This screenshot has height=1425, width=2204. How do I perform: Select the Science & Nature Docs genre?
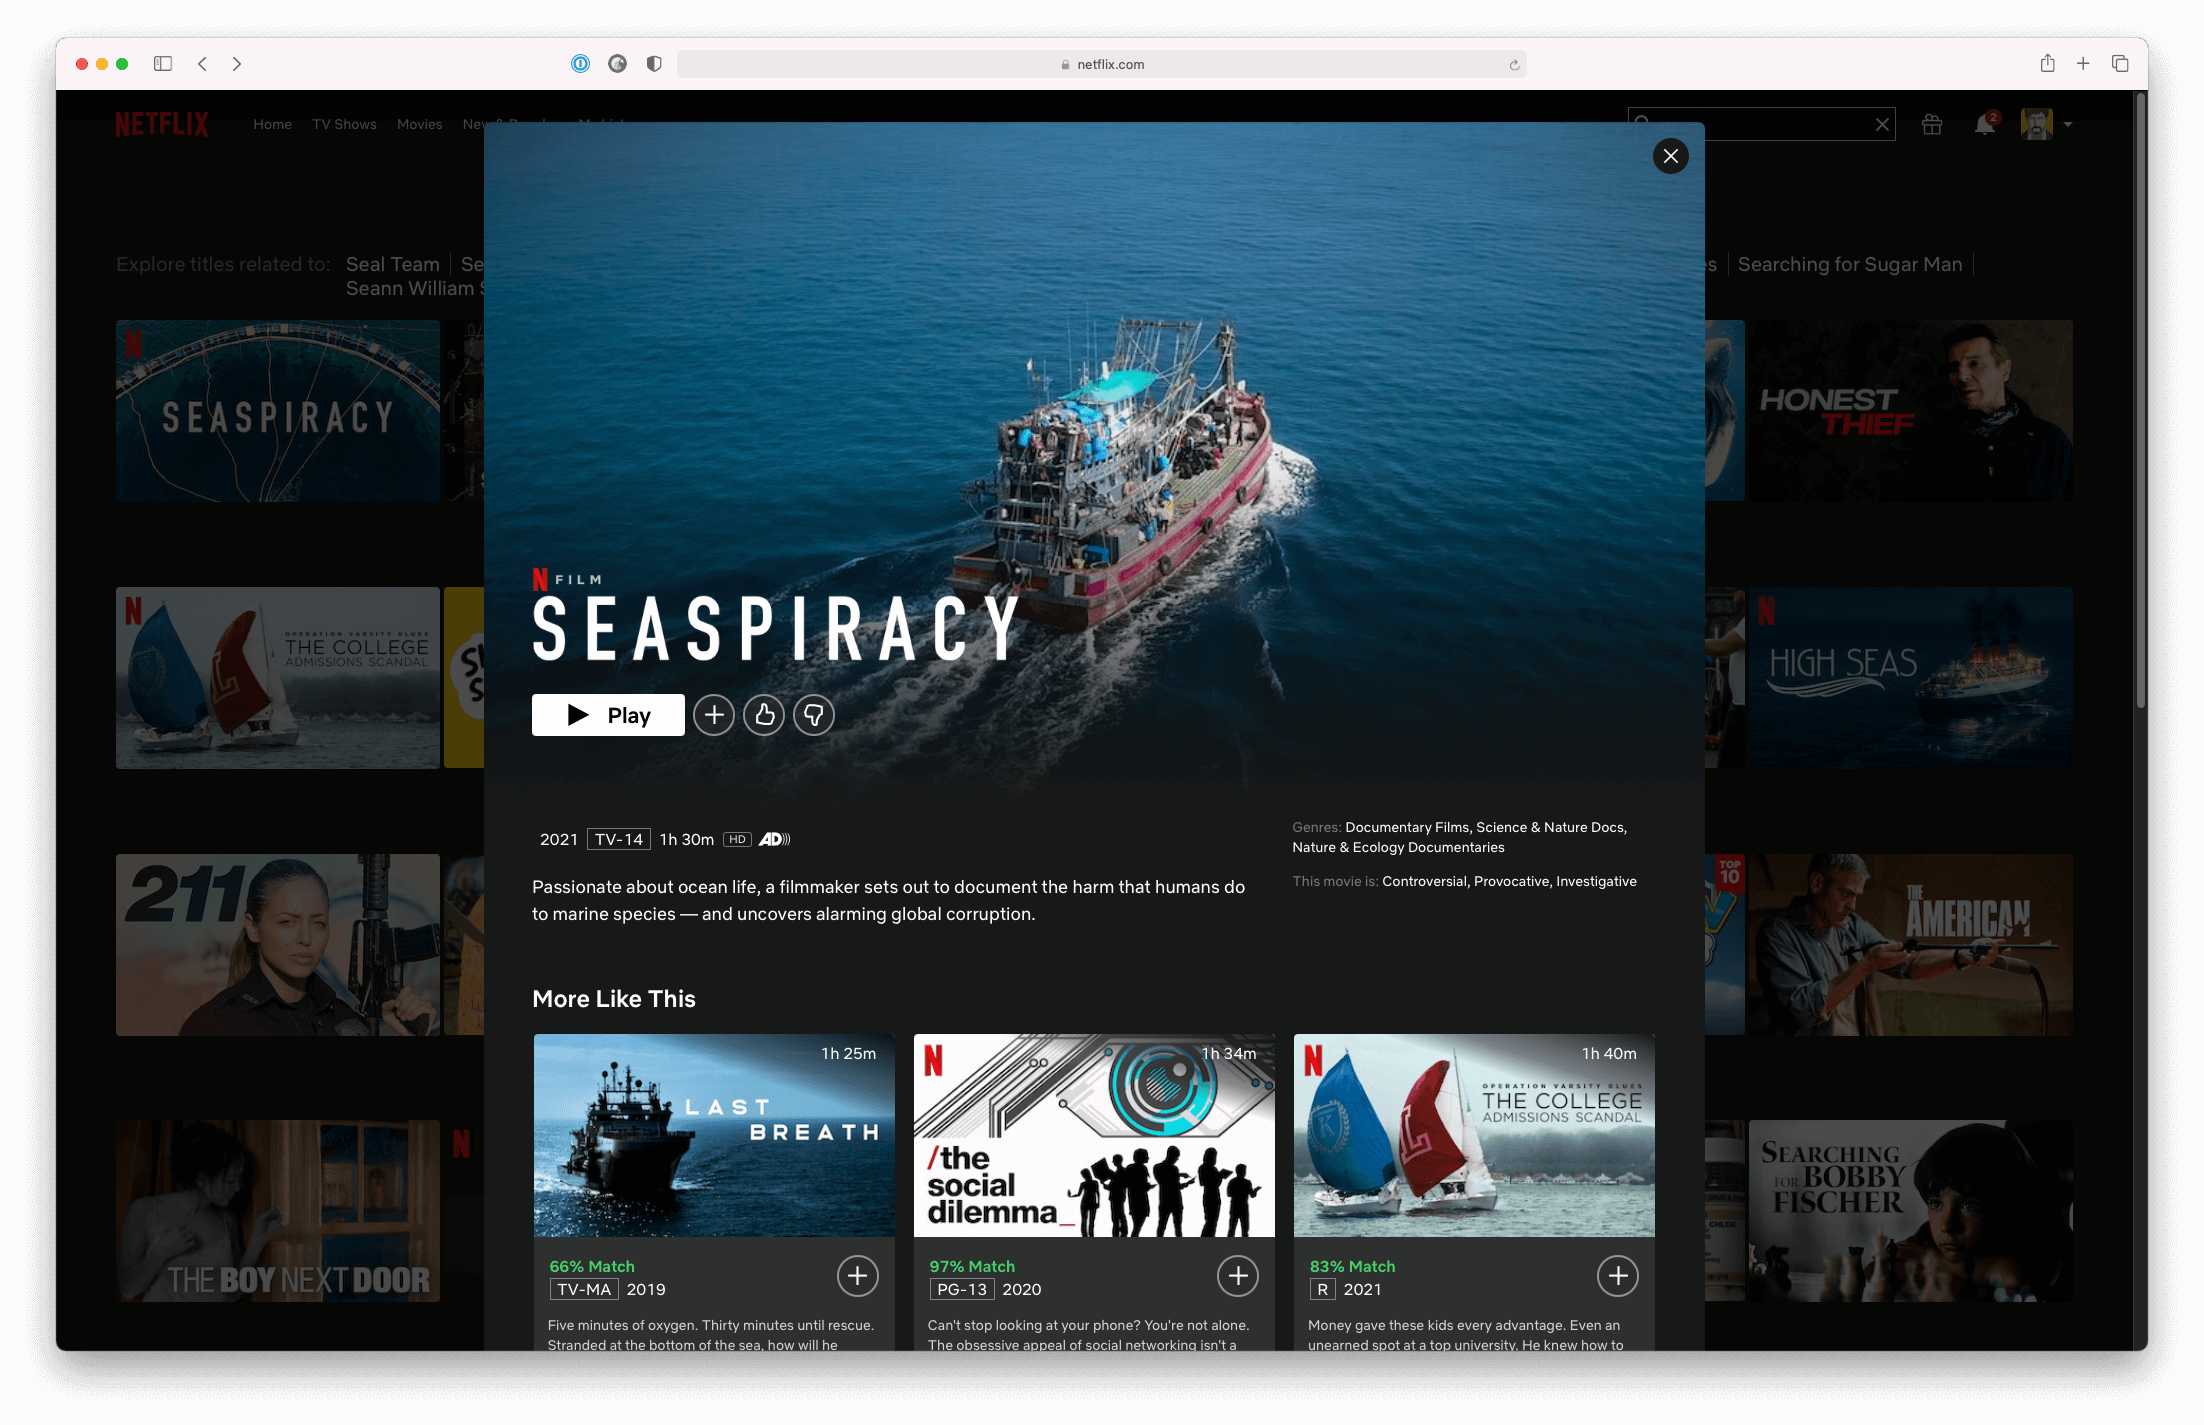[x=1550, y=827]
